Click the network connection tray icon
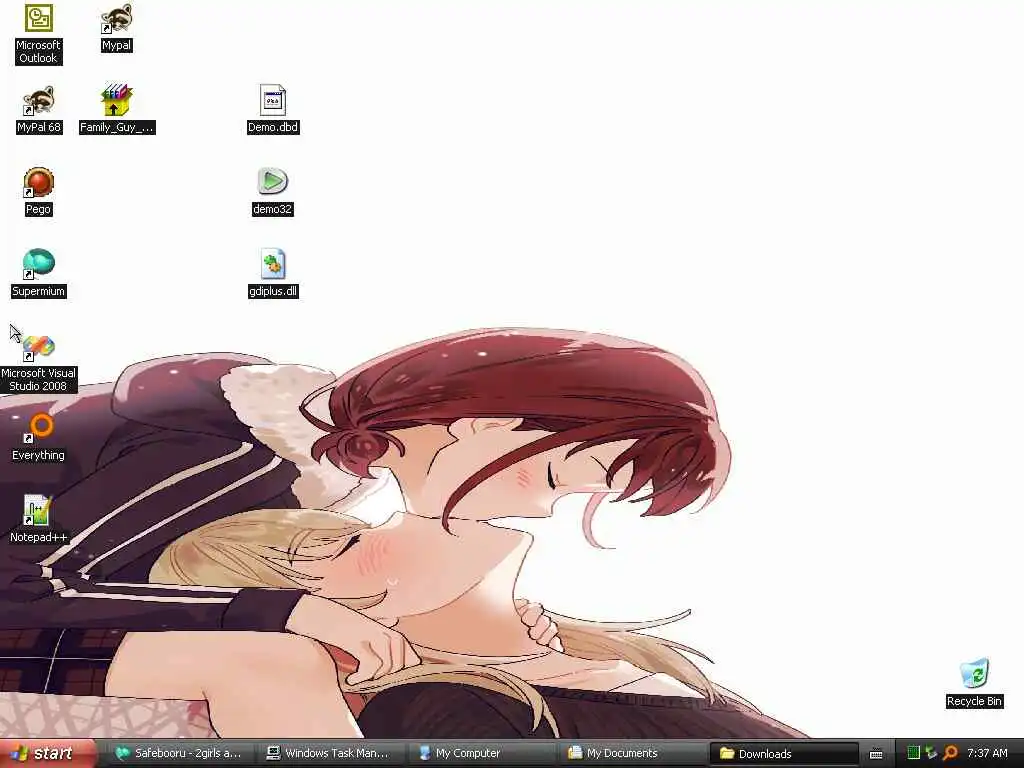1024x768 pixels. (x=931, y=753)
